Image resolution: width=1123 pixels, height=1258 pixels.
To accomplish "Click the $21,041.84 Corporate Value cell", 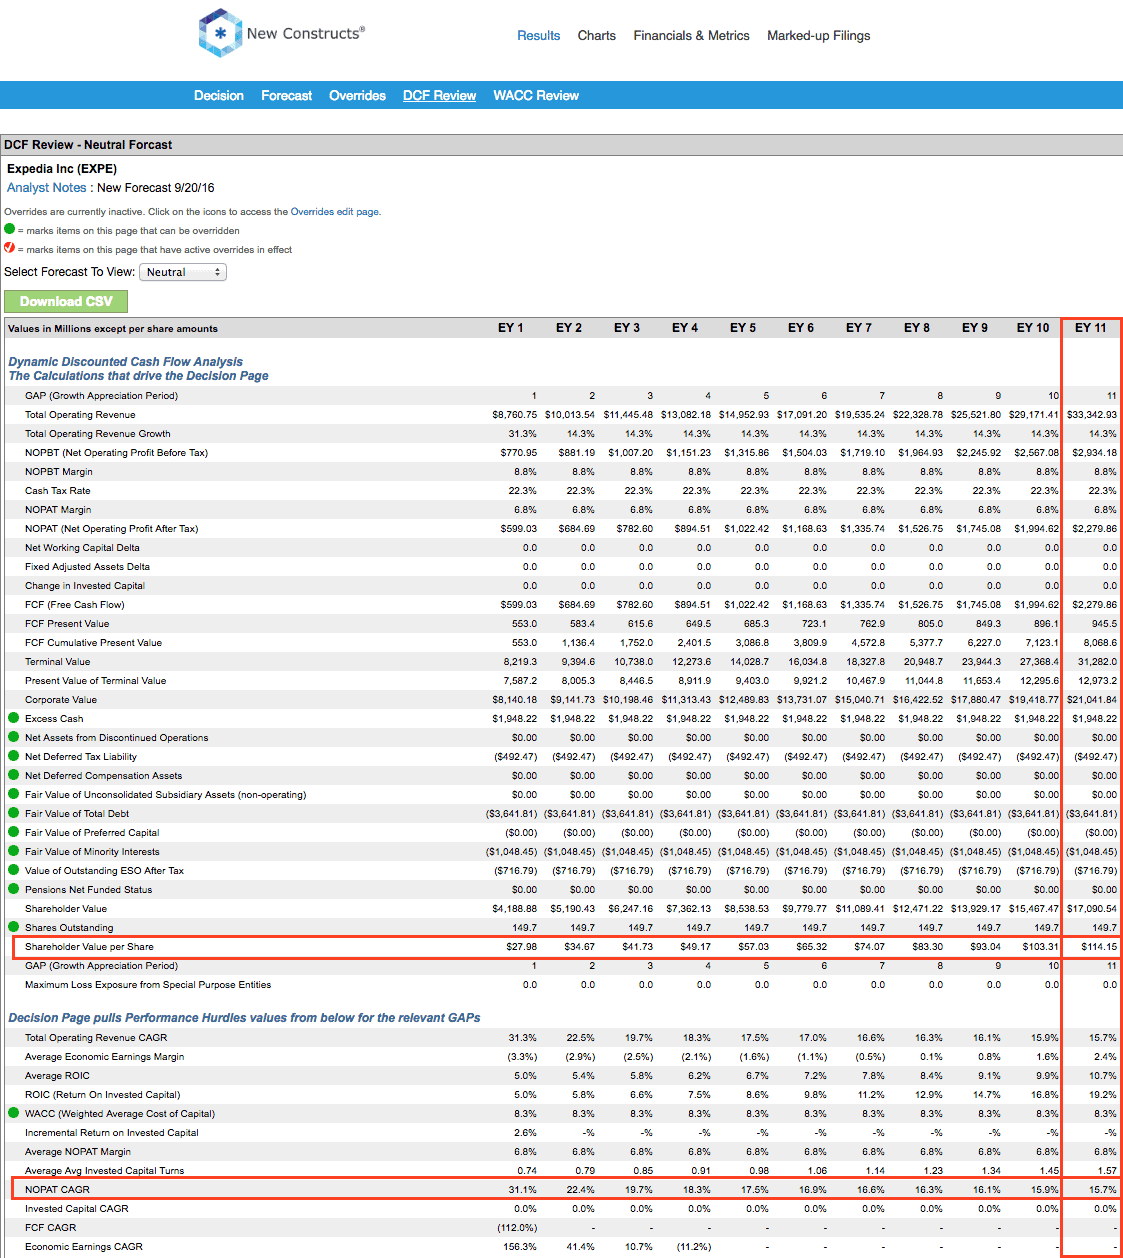I will coord(1092,700).
